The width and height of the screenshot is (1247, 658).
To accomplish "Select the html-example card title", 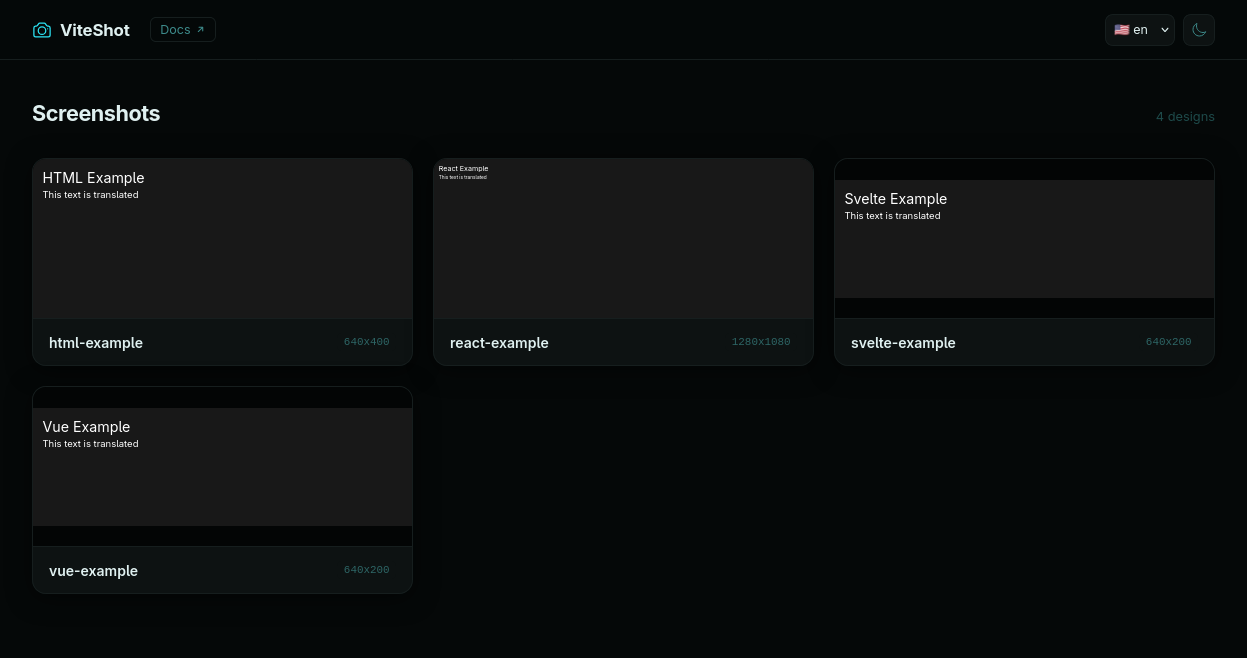I will [96, 343].
